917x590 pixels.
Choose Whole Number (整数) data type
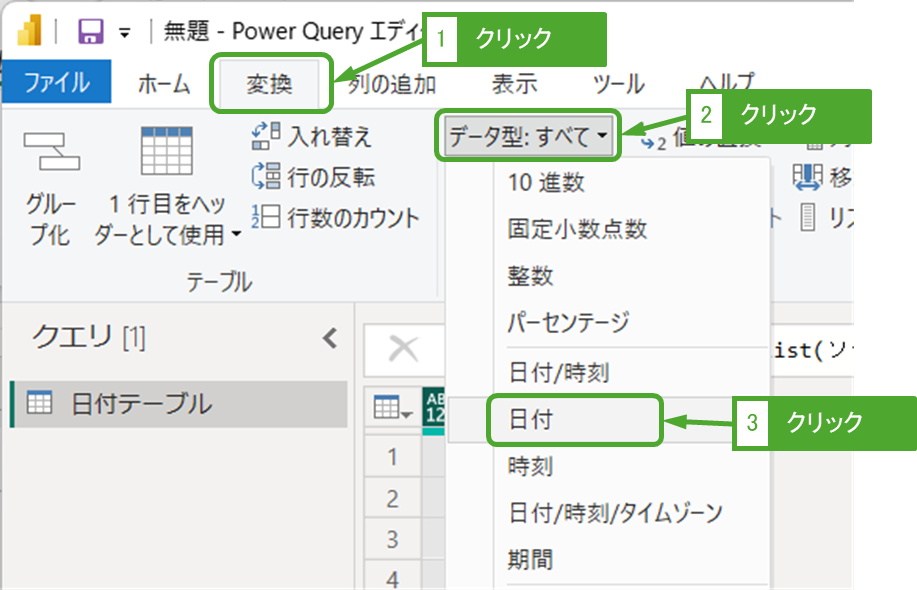[x=530, y=276]
